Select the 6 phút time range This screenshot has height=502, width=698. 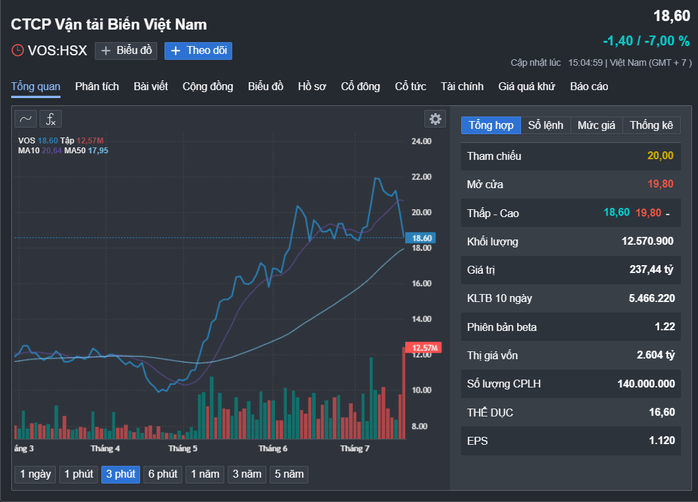[x=163, y=474]
